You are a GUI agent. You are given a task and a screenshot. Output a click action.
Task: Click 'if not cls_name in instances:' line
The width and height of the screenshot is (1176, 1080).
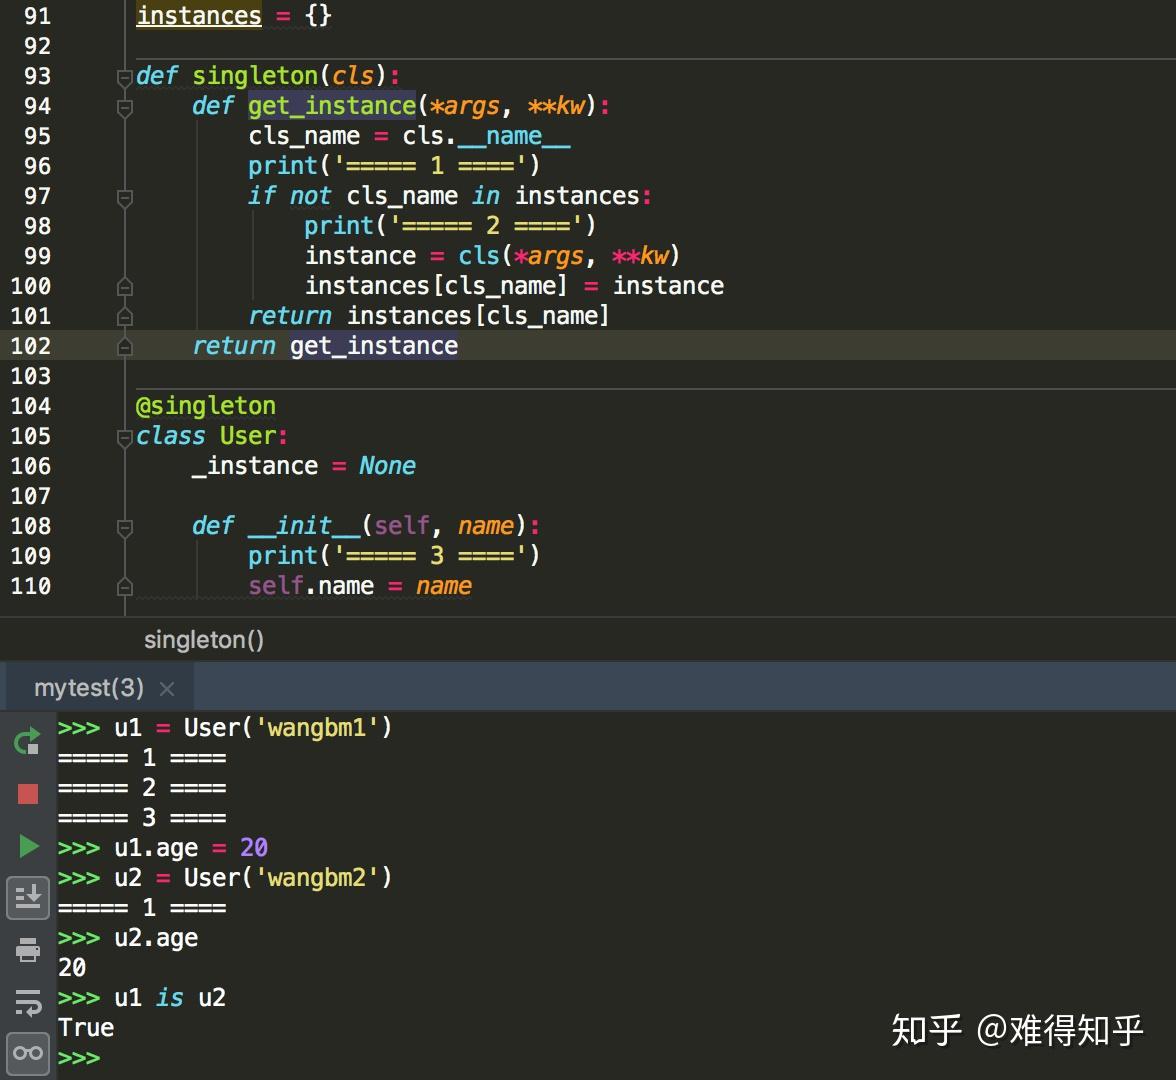pos(450,196)
